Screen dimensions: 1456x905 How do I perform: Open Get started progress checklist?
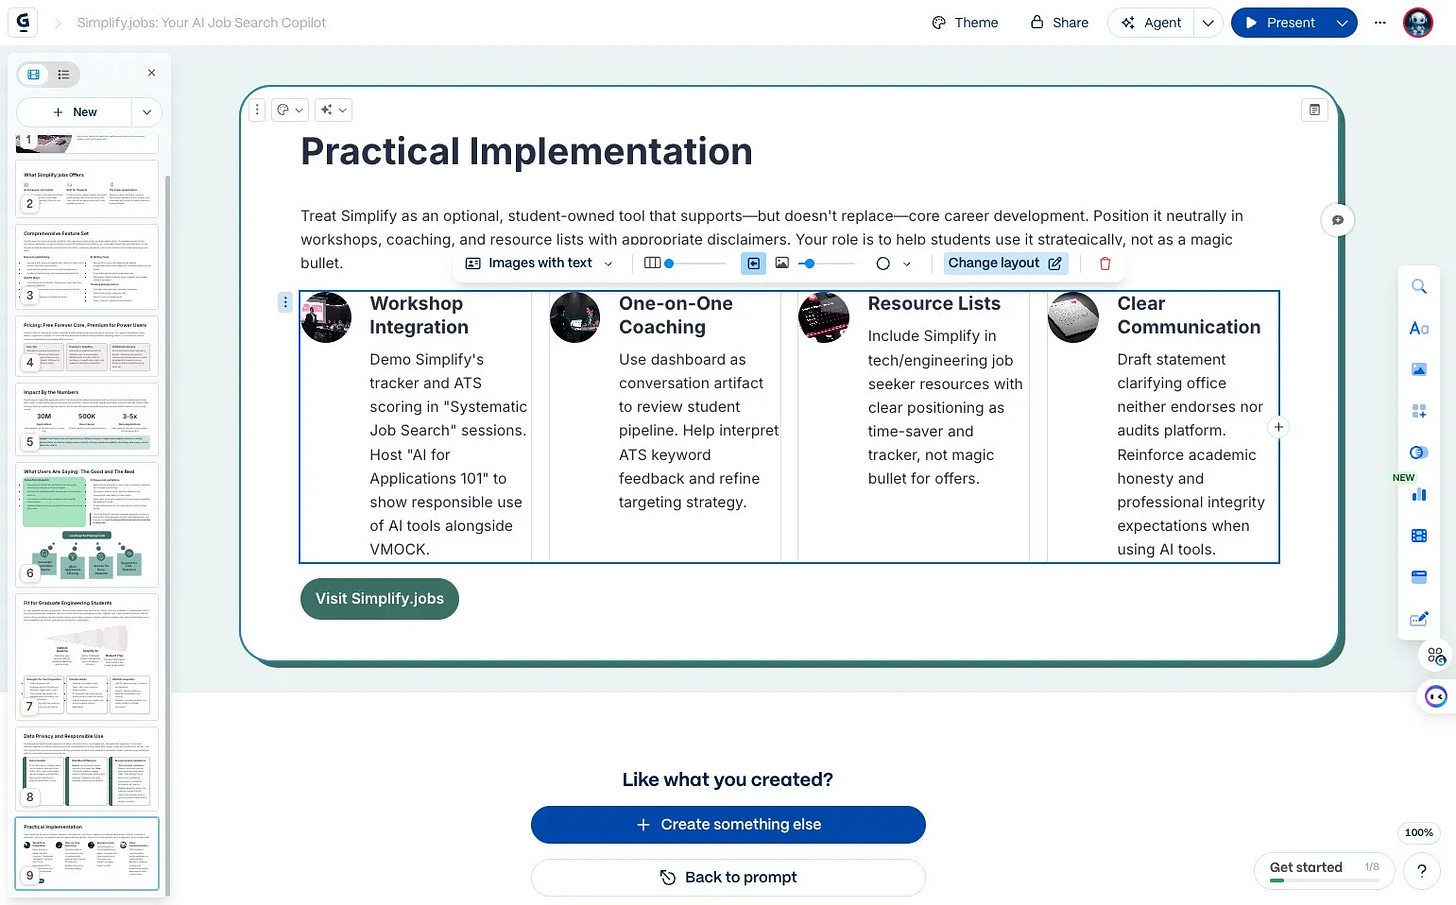1324,870
